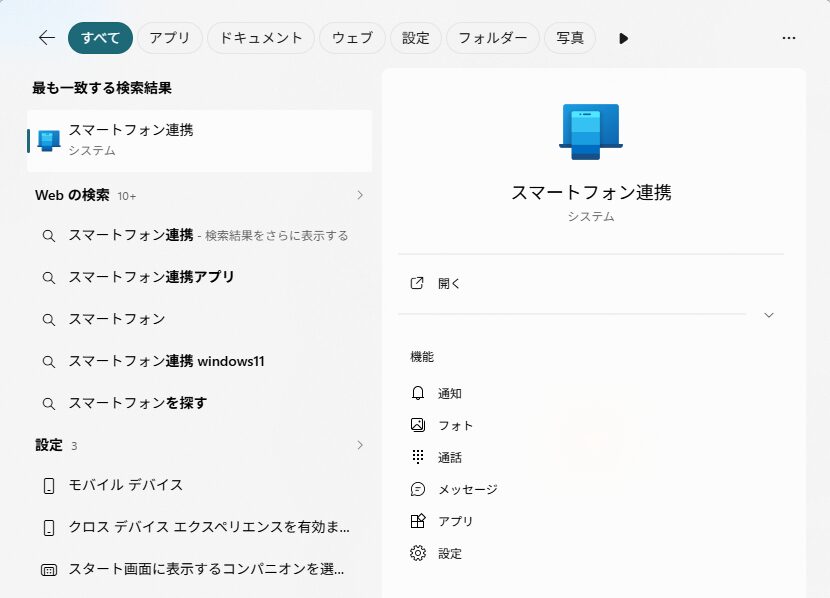Expand more actions with the down chevron

tap(769, 315)
